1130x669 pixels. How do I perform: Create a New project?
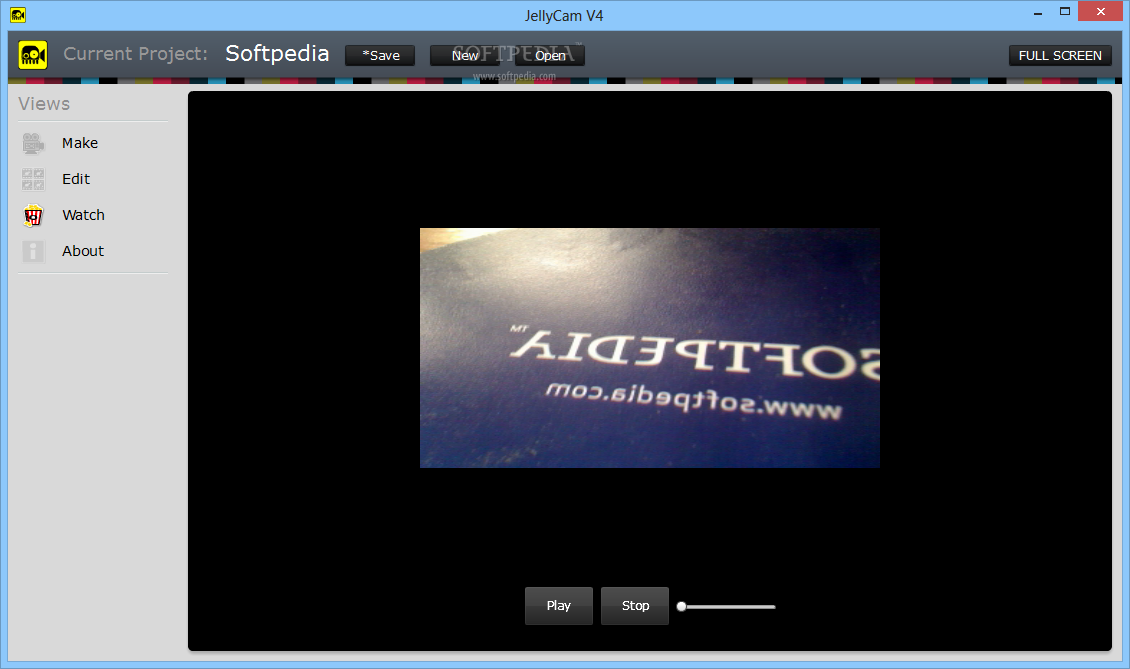(x=465, y=56)
